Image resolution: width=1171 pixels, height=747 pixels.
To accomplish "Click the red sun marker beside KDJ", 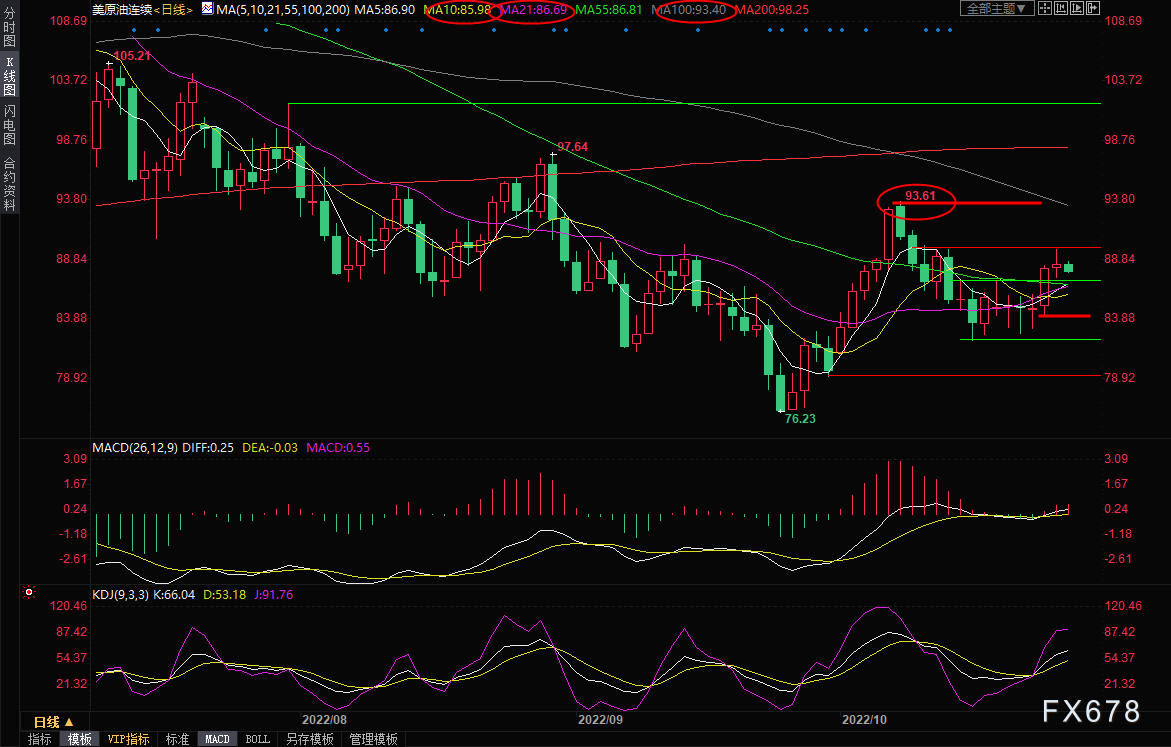I will pyautogui.click(x=29, y=592).
